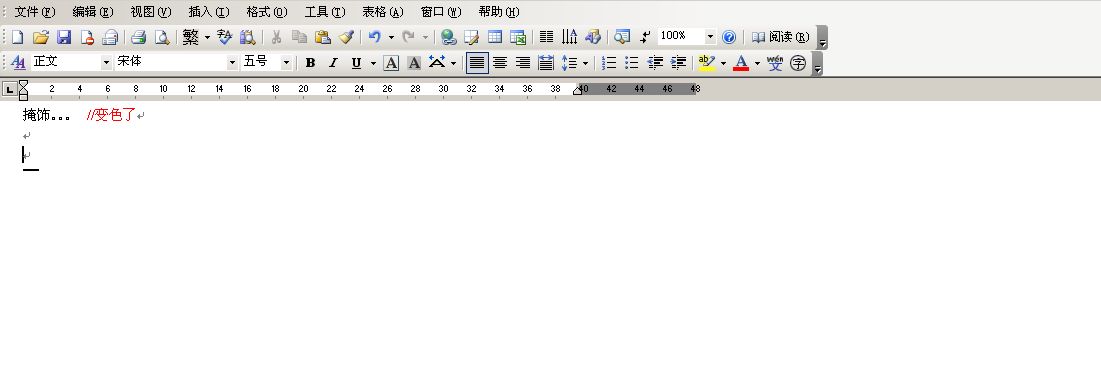
Task: Apply numbered list formatting
Action: [609, 63]
